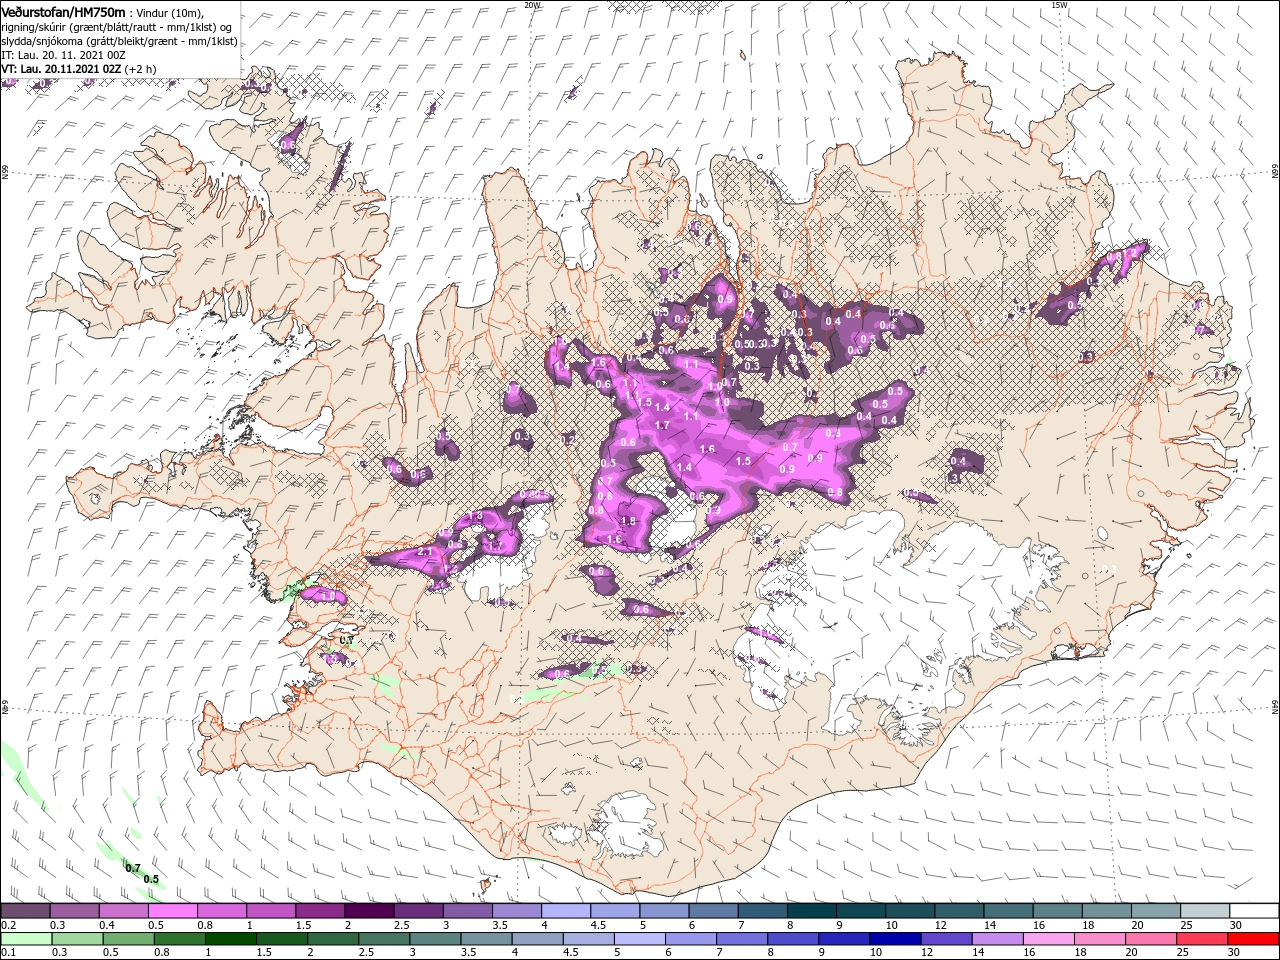Pick upper legend swatch between 1.5 and 2

320,911
